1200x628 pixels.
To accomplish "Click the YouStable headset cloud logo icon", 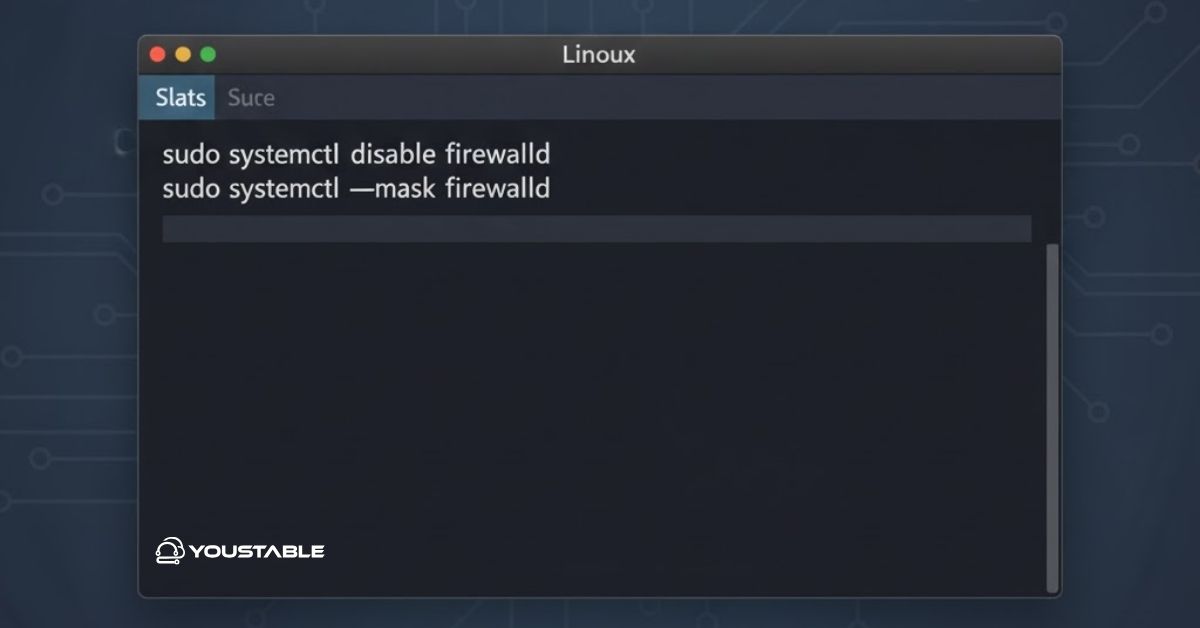I will tap(169, 551).
